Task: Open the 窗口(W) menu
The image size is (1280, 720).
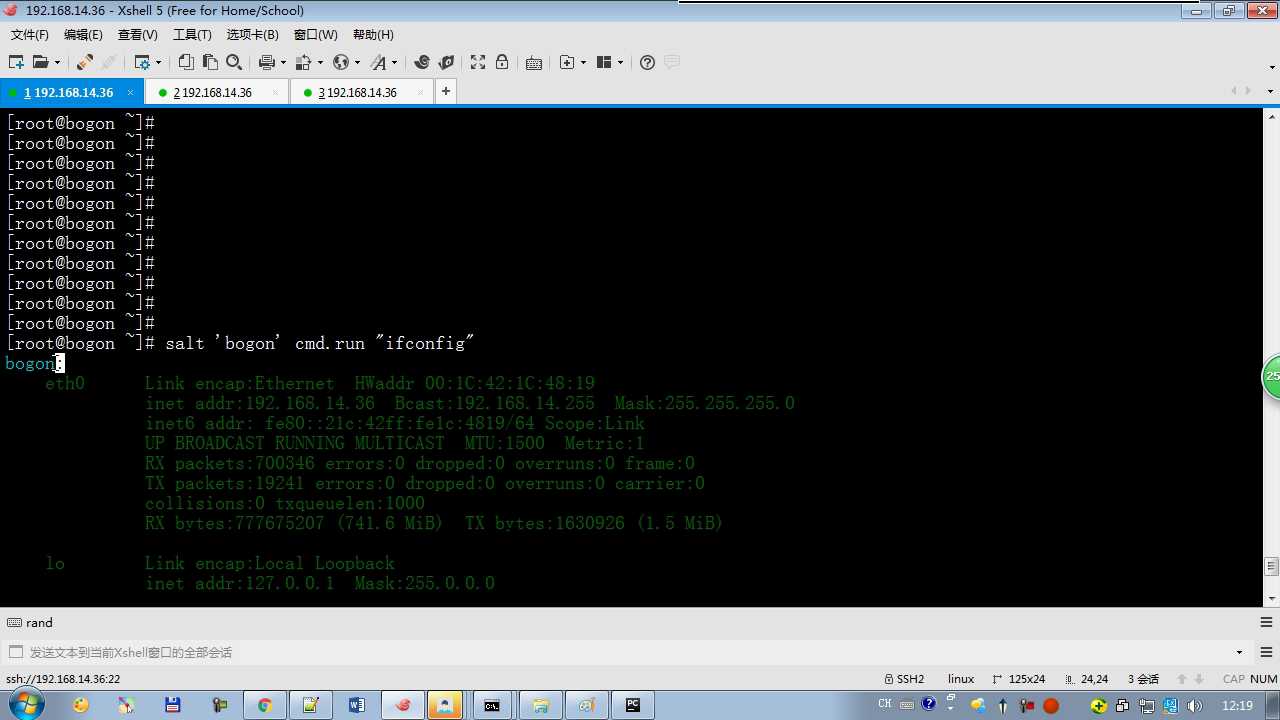Action: 316,35
